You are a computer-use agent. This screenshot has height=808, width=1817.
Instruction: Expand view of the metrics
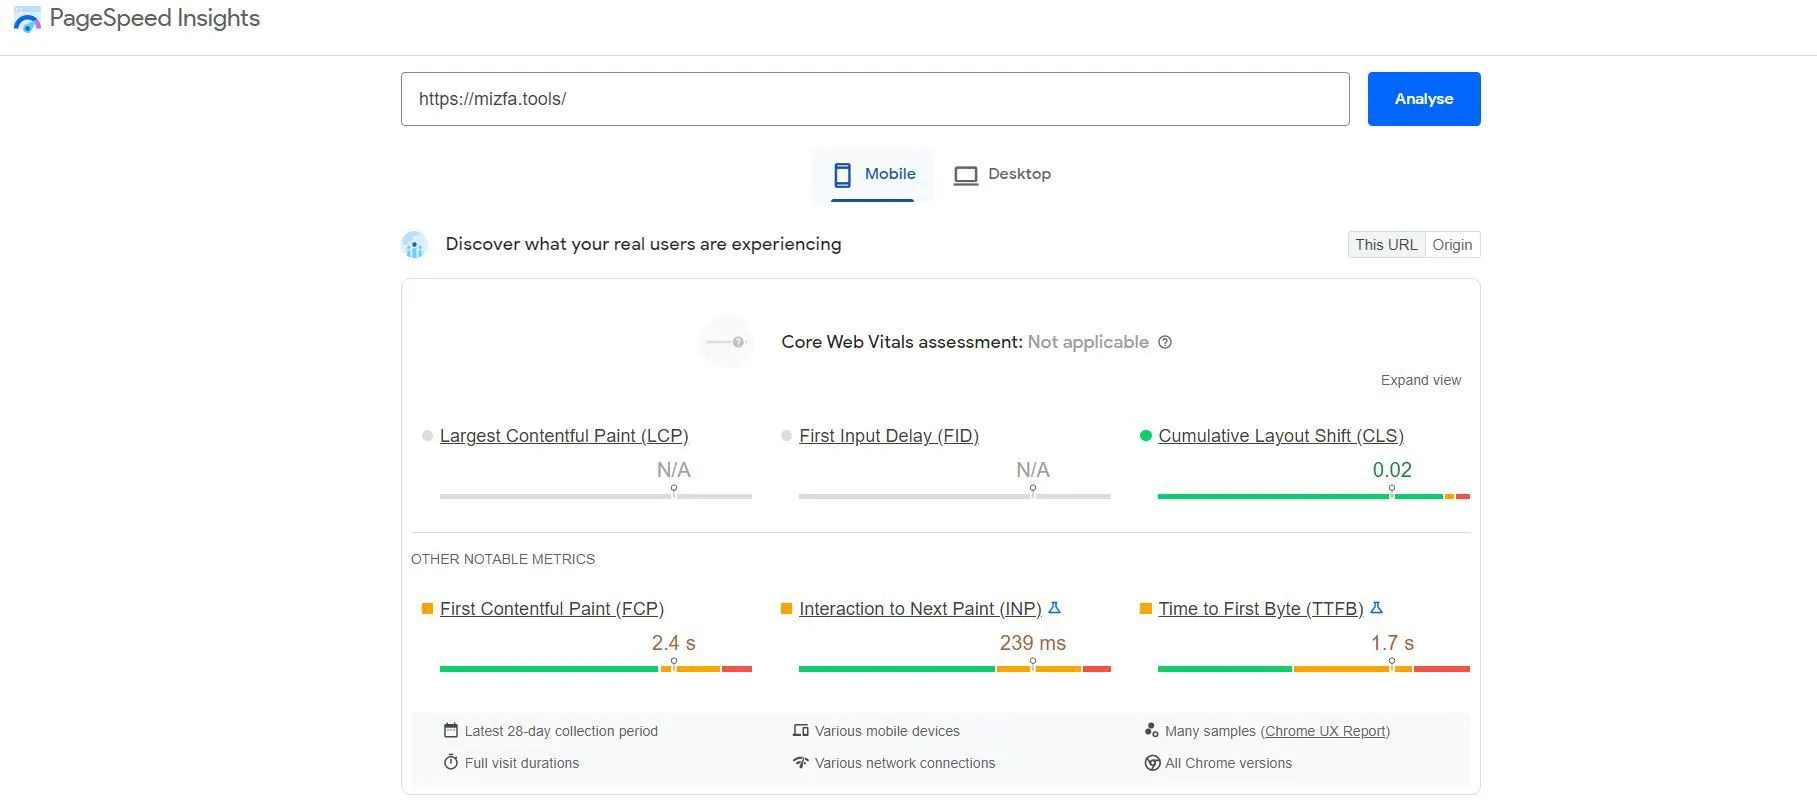1420,380
